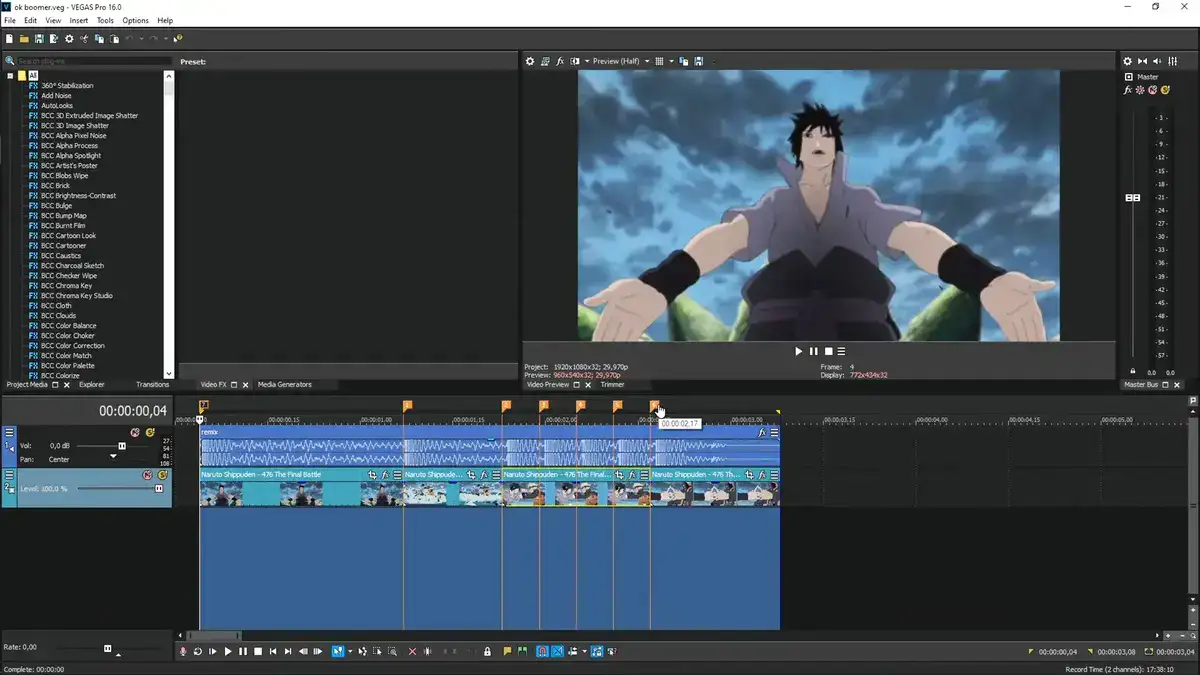Open Pan/Crop on the first Naruto clip
1200x675 pixels.
click(x=372, y=475)
